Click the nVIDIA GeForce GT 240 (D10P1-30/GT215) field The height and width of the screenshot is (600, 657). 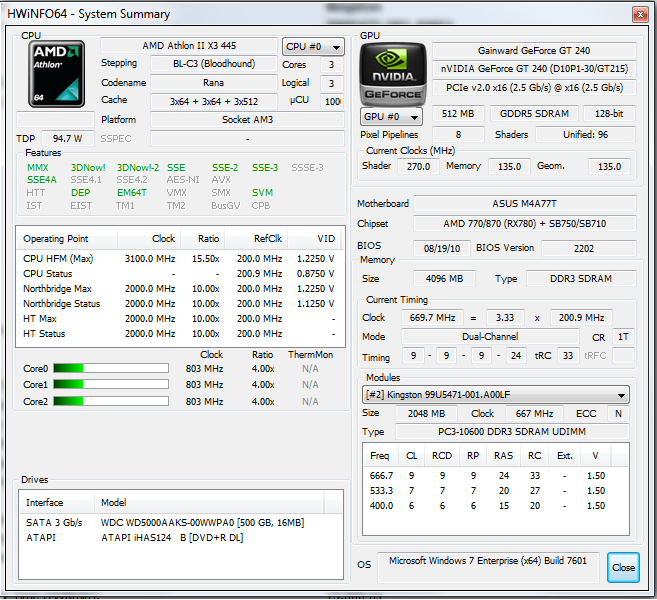click(534, 69)
